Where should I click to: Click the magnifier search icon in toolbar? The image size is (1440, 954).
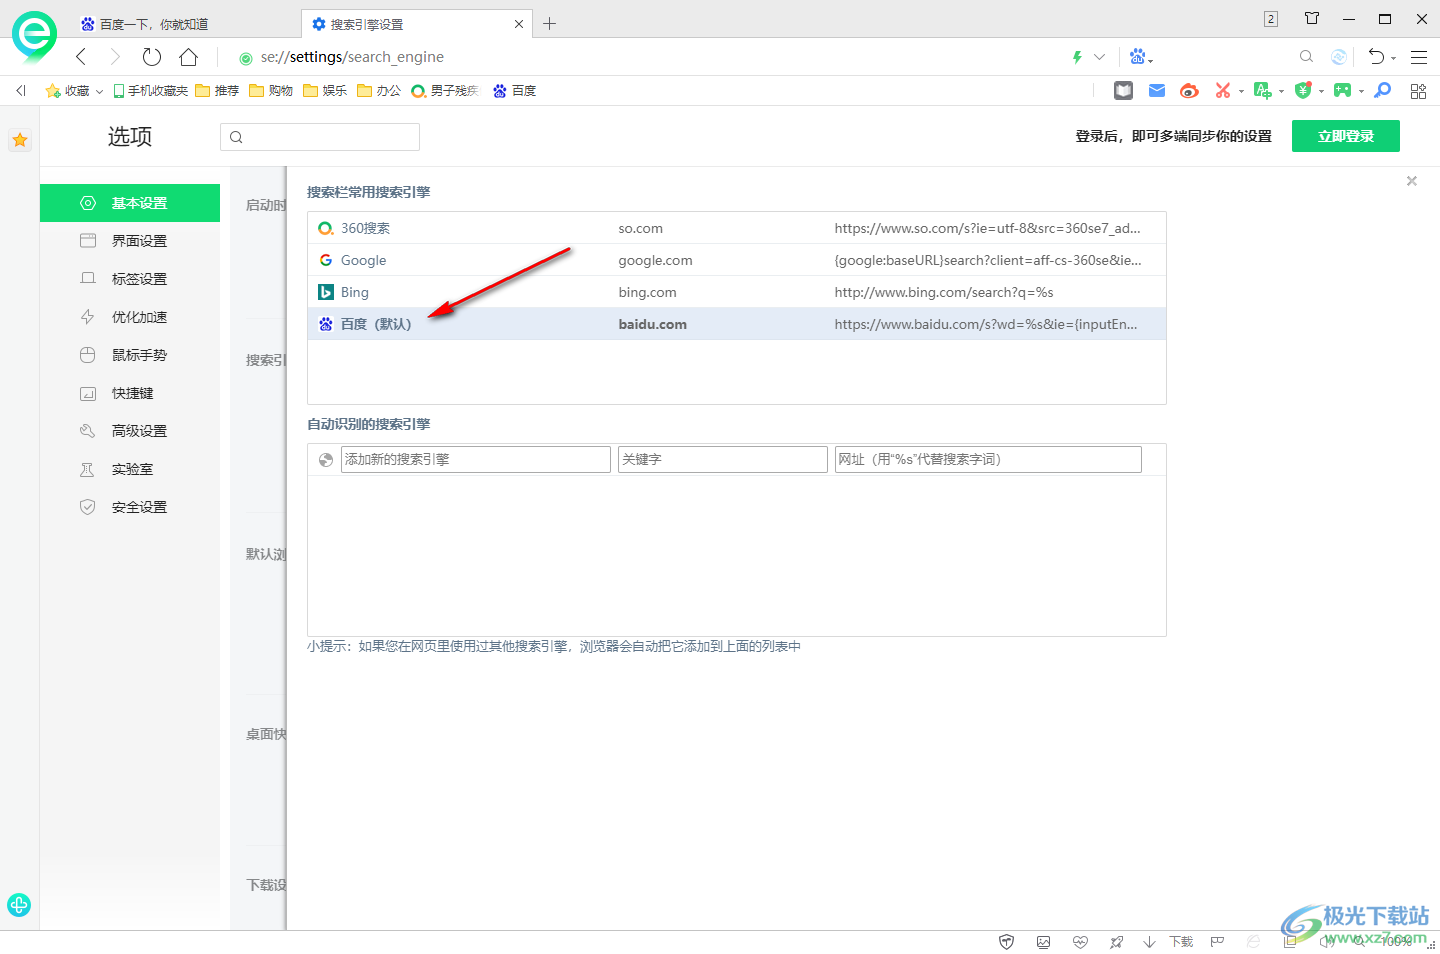[x=1306, y=57]
